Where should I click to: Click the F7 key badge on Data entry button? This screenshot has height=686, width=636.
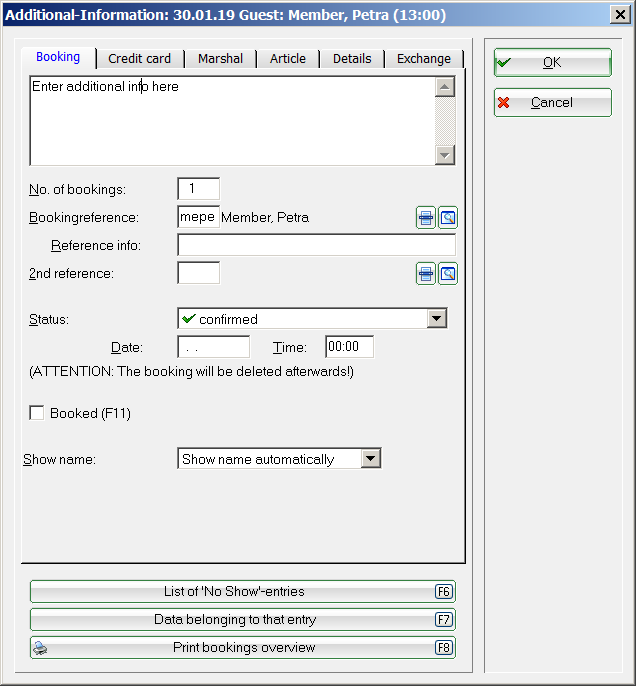(444, 620)
